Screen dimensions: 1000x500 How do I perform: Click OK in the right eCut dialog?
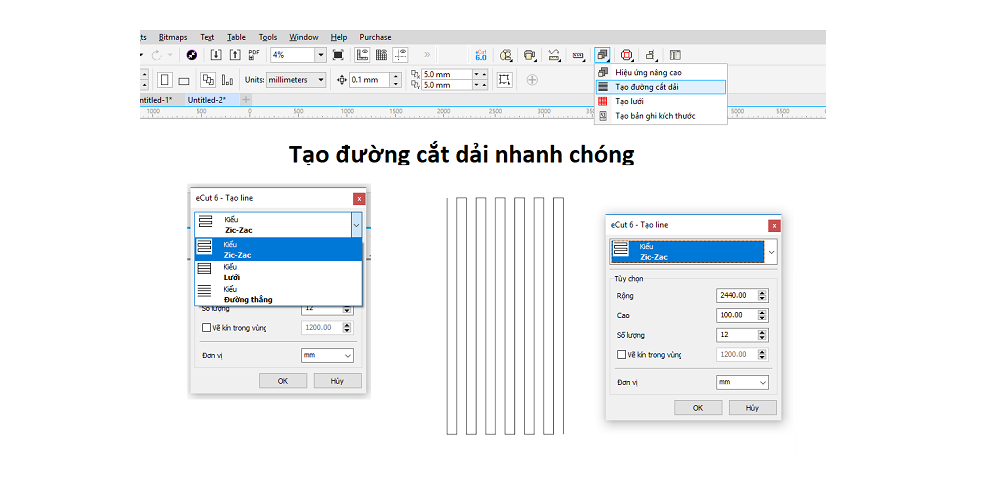click(x=698, y=408)
